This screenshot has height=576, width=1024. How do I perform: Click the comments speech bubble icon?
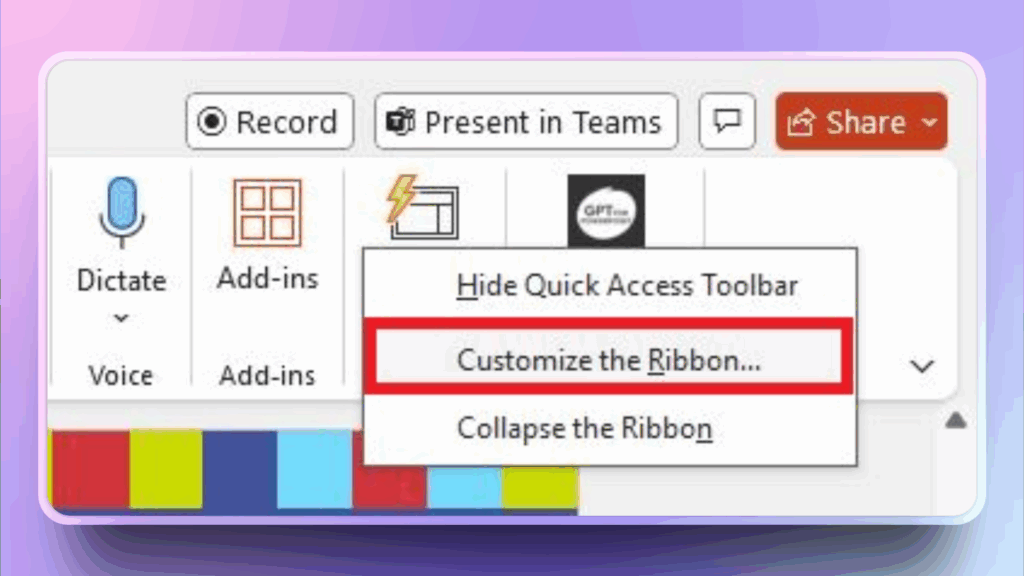(727, 121)
